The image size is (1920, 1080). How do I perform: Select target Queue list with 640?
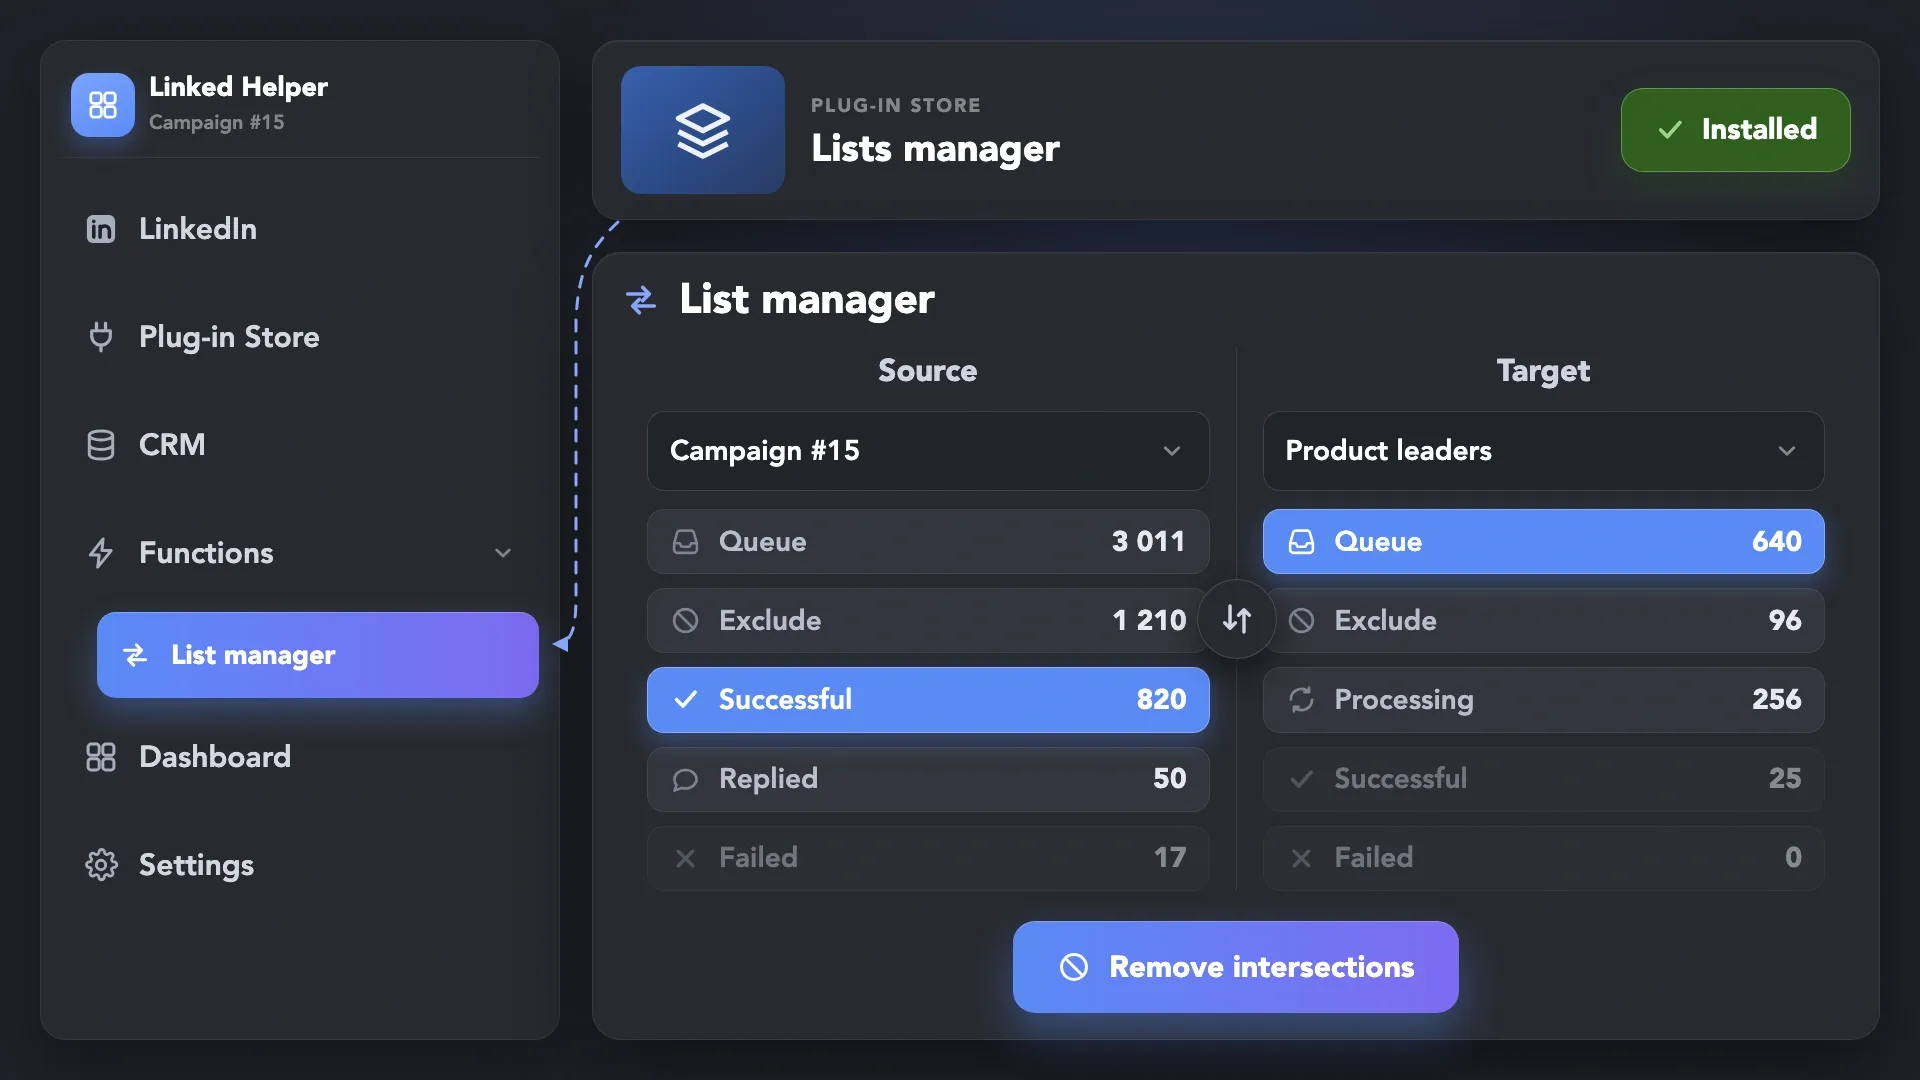click(x=1544, y=542)
